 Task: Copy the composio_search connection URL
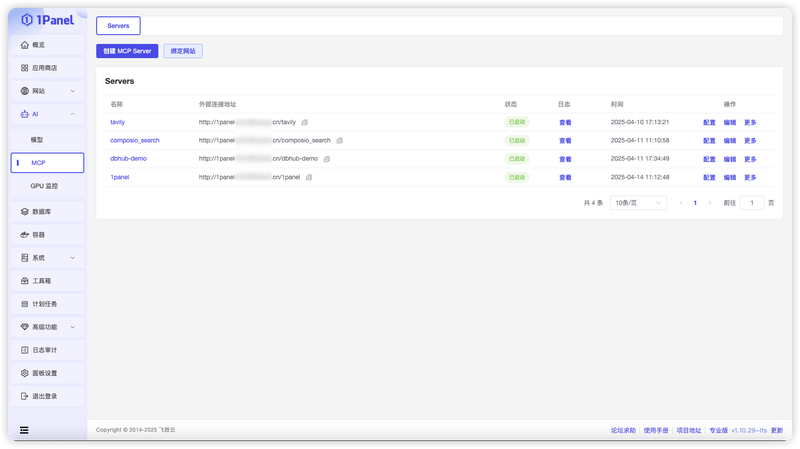tap(339, 141)
